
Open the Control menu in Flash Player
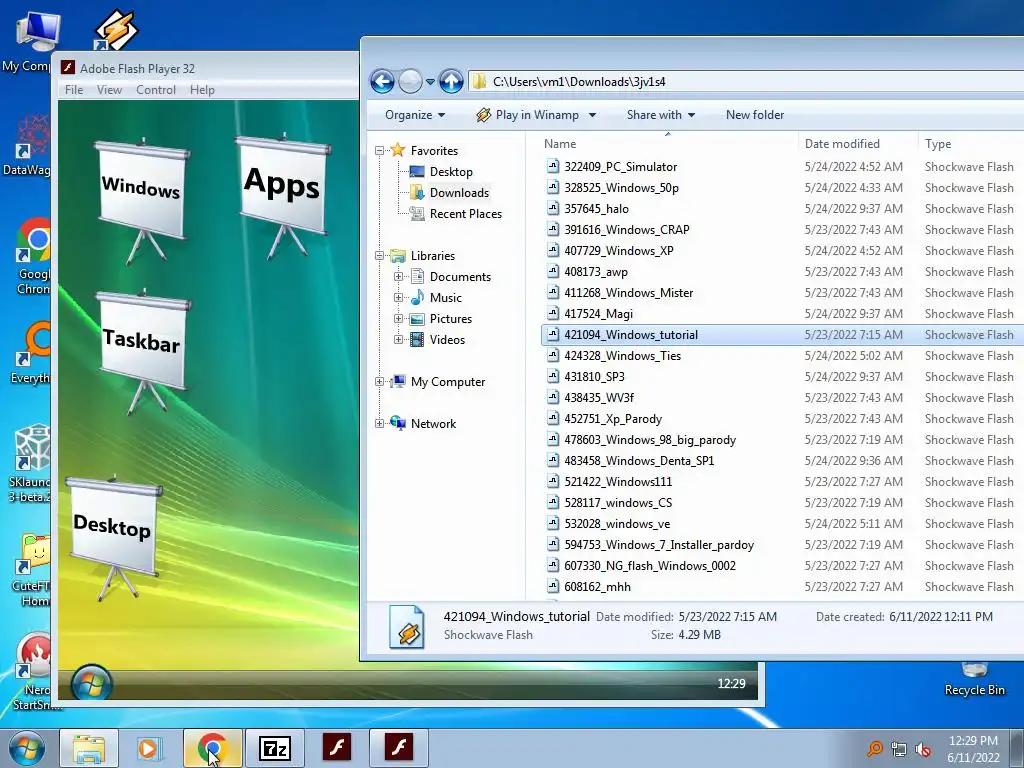(x=155, y=90)
